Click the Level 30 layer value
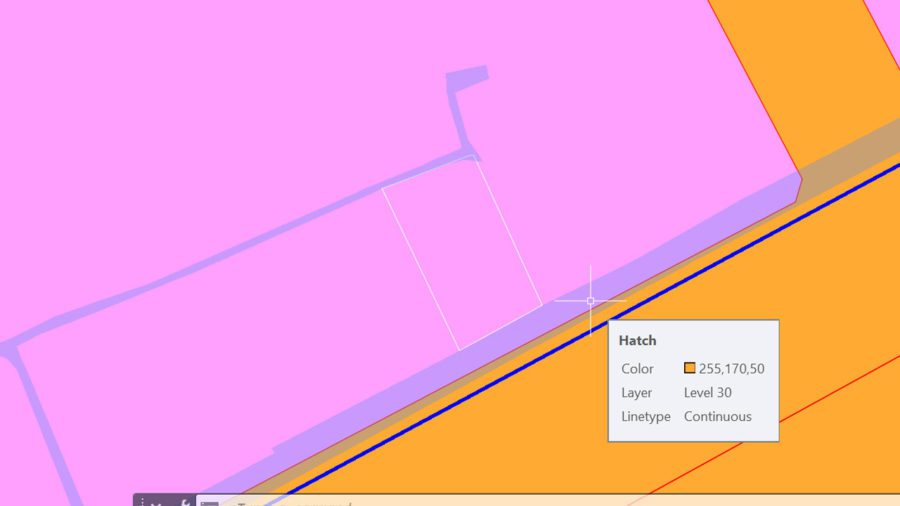900x506 pixels. tap(707, 392)
